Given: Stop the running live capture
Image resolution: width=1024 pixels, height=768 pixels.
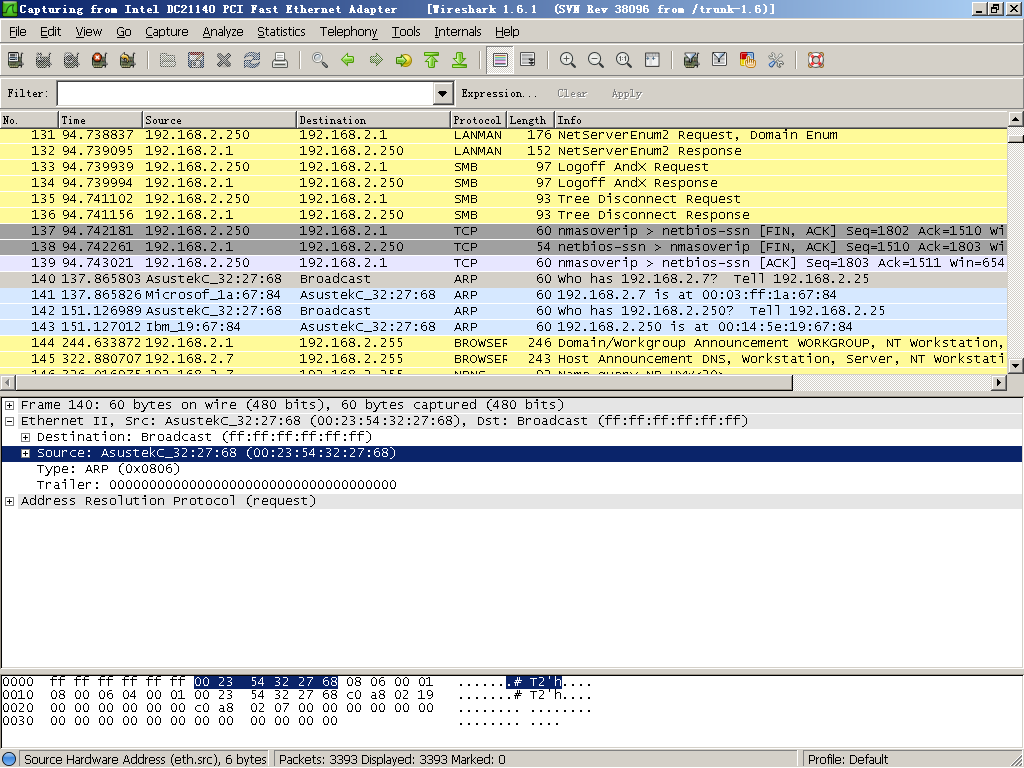Looking at the screenshot, I should coord(99,60).
